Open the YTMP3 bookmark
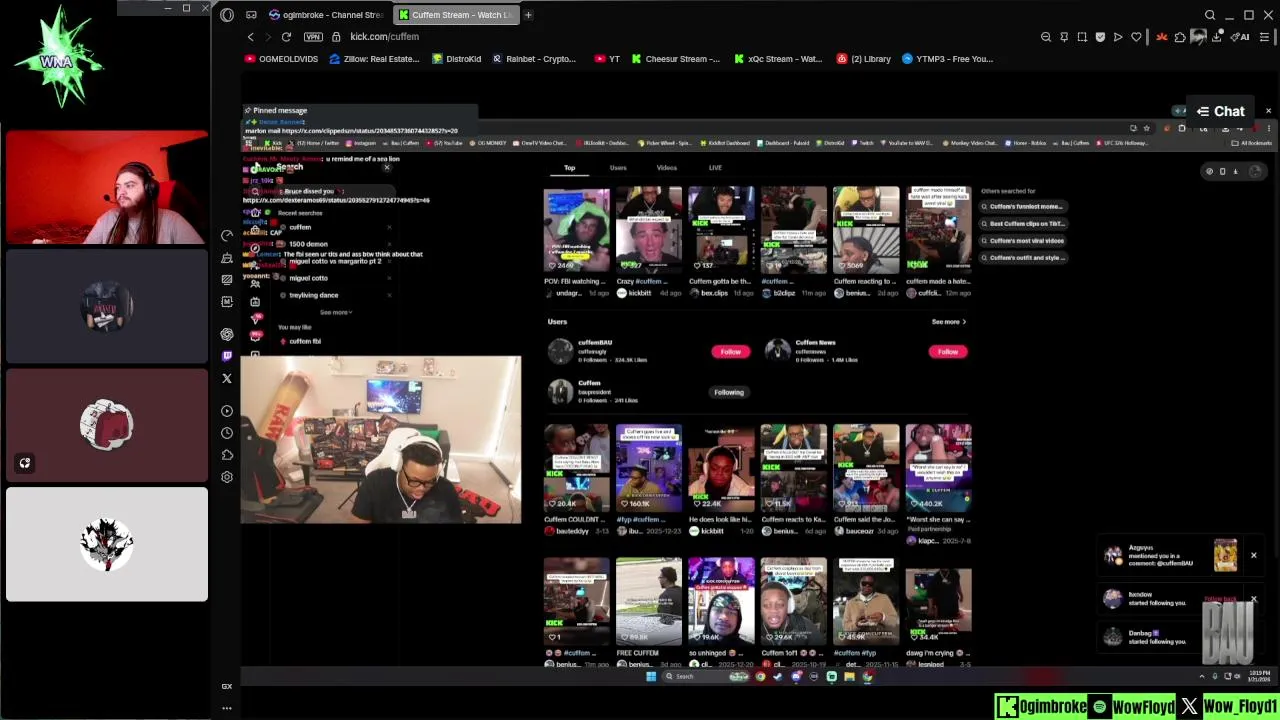Viewport: 1280px width, 720px height. coord(947,59)
